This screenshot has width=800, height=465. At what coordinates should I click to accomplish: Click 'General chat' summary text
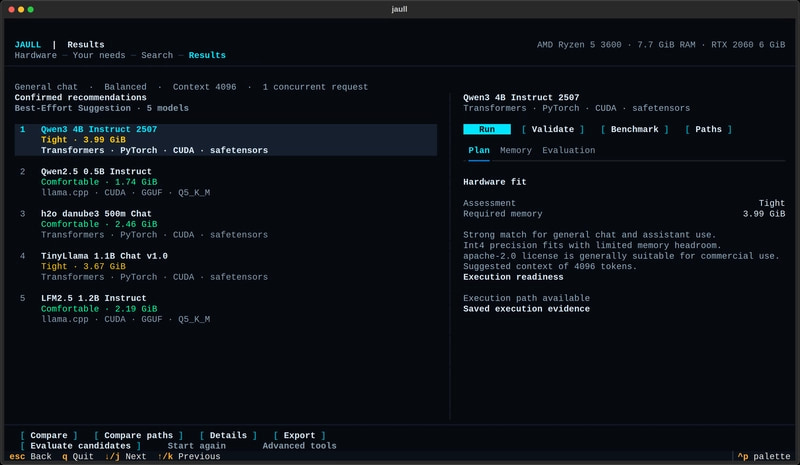pos(46,87)
